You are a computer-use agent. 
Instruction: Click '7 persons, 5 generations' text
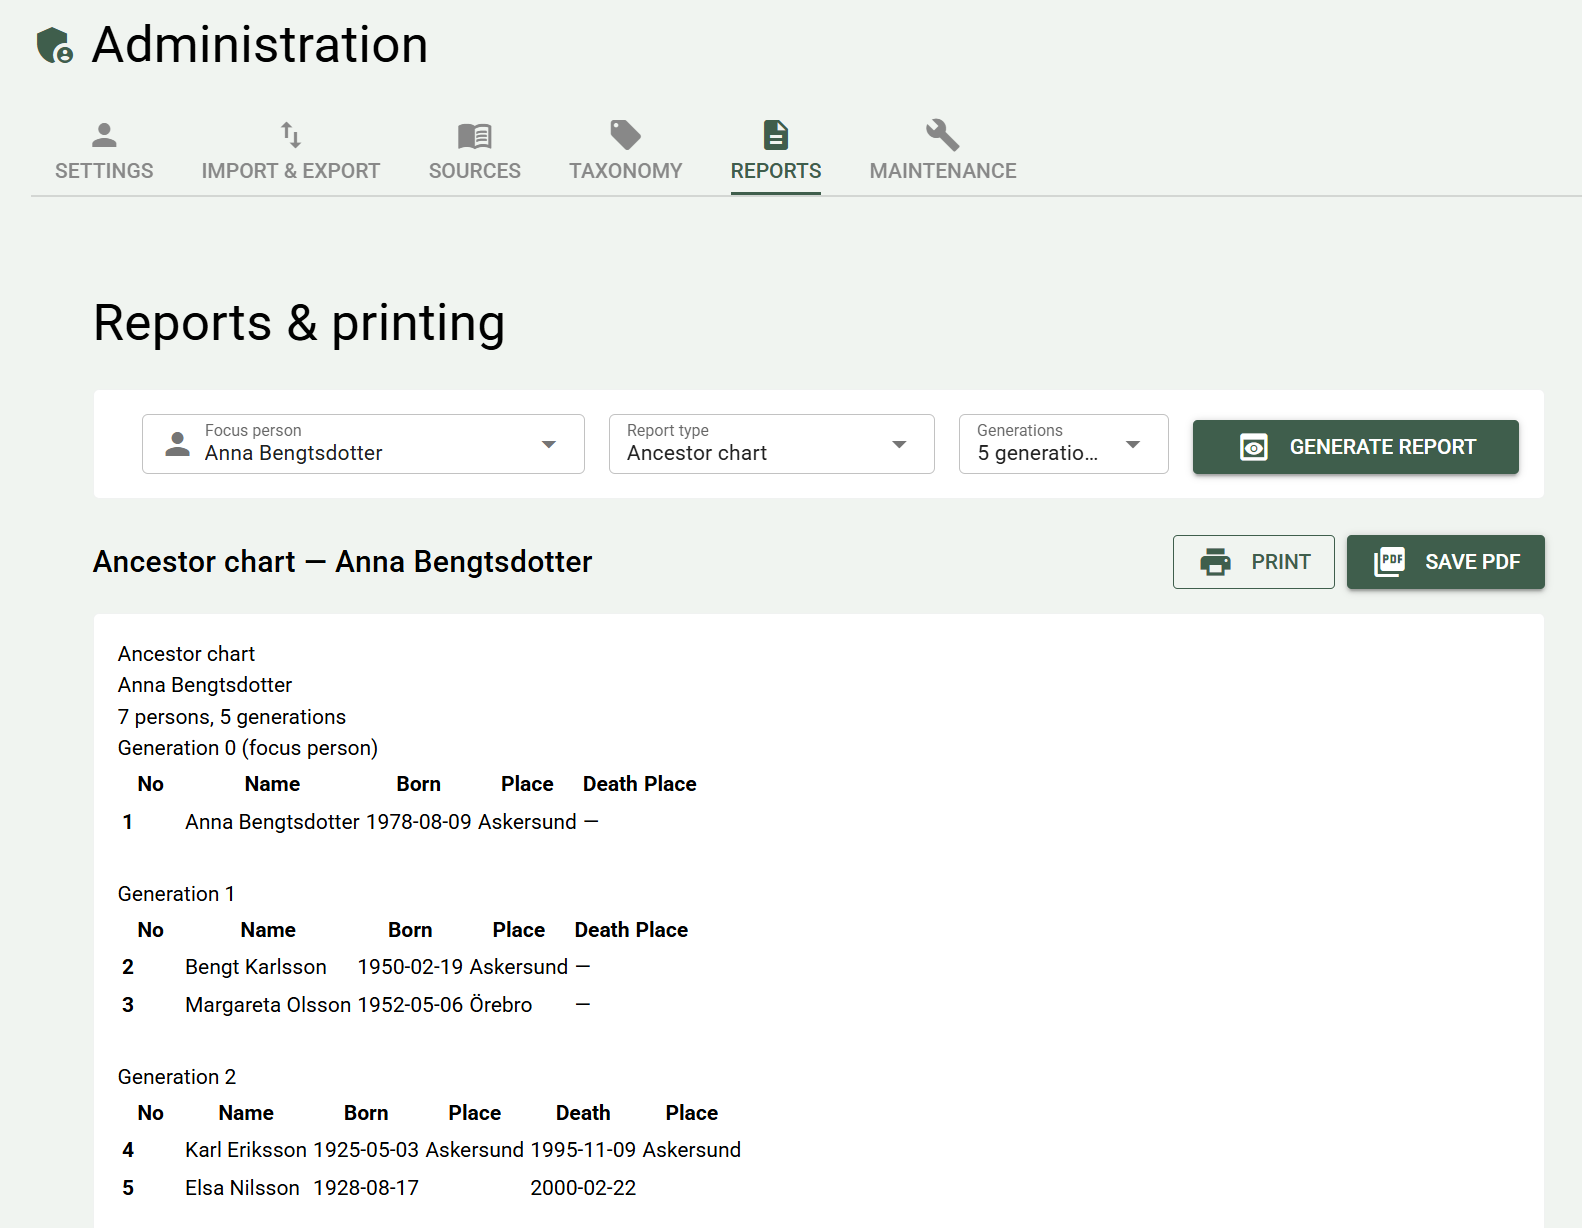(x=232, y=717)
